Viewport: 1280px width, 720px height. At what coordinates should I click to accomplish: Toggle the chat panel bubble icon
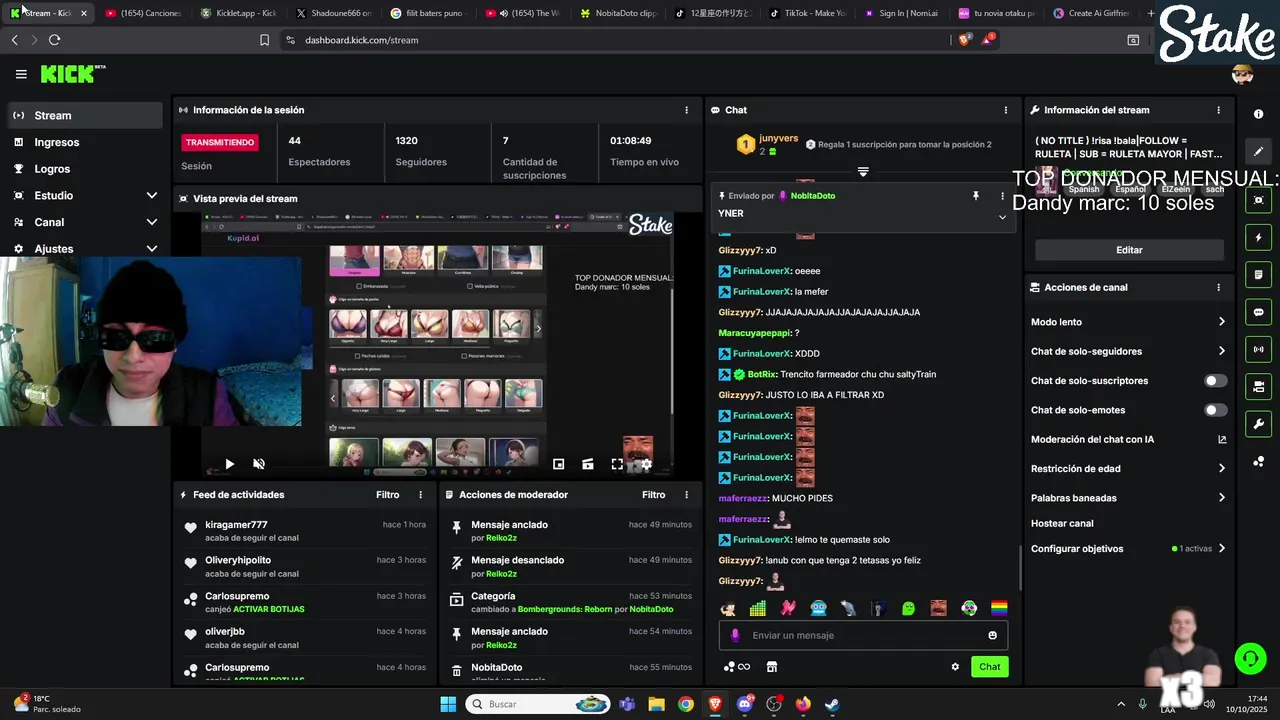pyautogui.click(x=1259, y=312)
